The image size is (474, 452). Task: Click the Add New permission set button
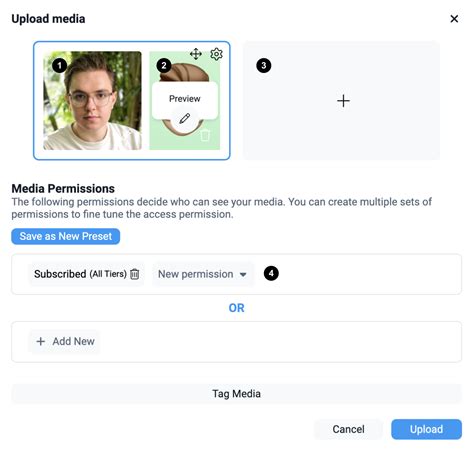point(65,341)
